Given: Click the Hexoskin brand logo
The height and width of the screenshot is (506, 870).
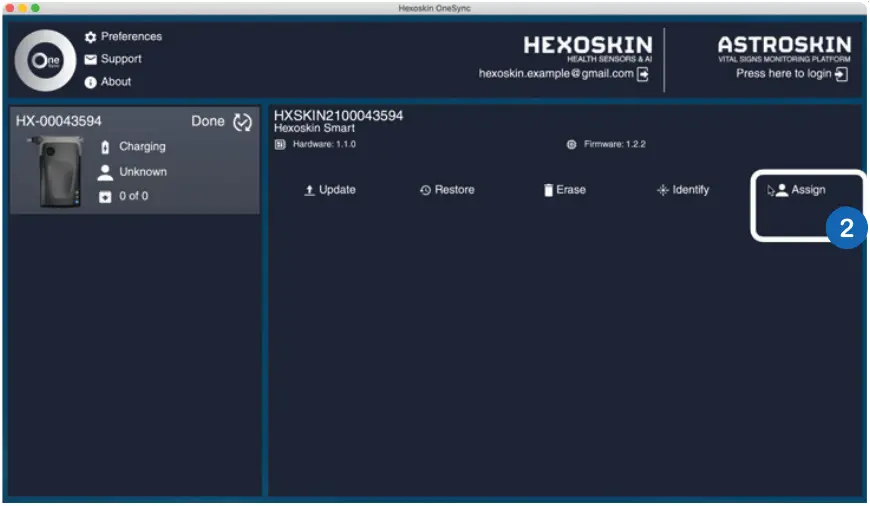Looking at the screenshot, I should pyautogui.click(x=588, y=48).
